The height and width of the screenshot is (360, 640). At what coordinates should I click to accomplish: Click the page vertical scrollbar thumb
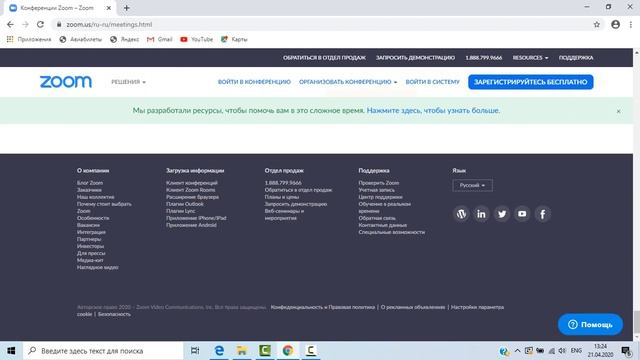636,322
